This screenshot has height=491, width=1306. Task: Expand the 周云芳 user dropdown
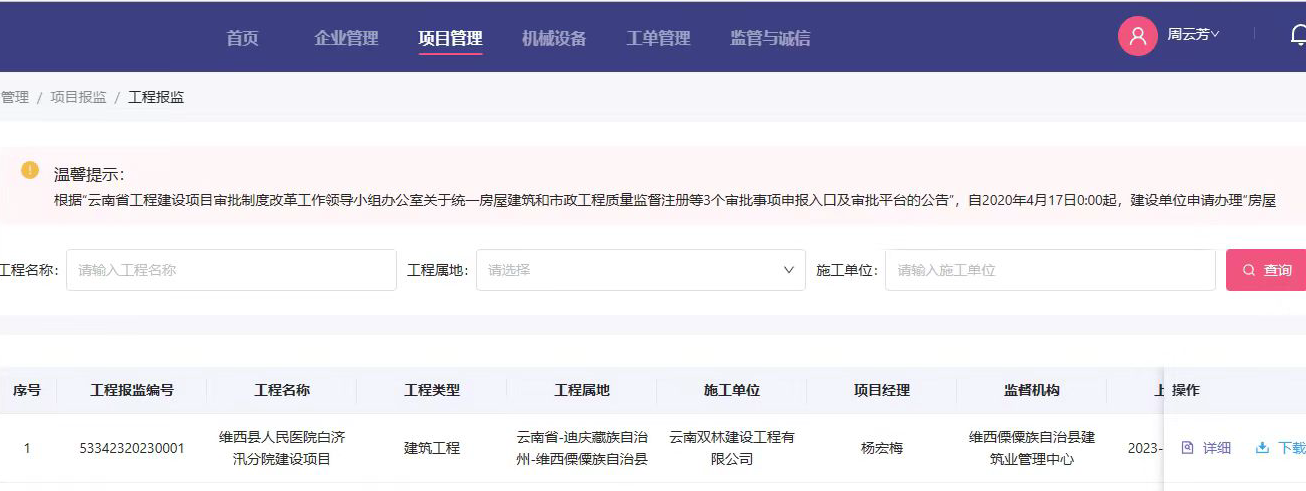pyautogui.click(x=1194, y=35)
